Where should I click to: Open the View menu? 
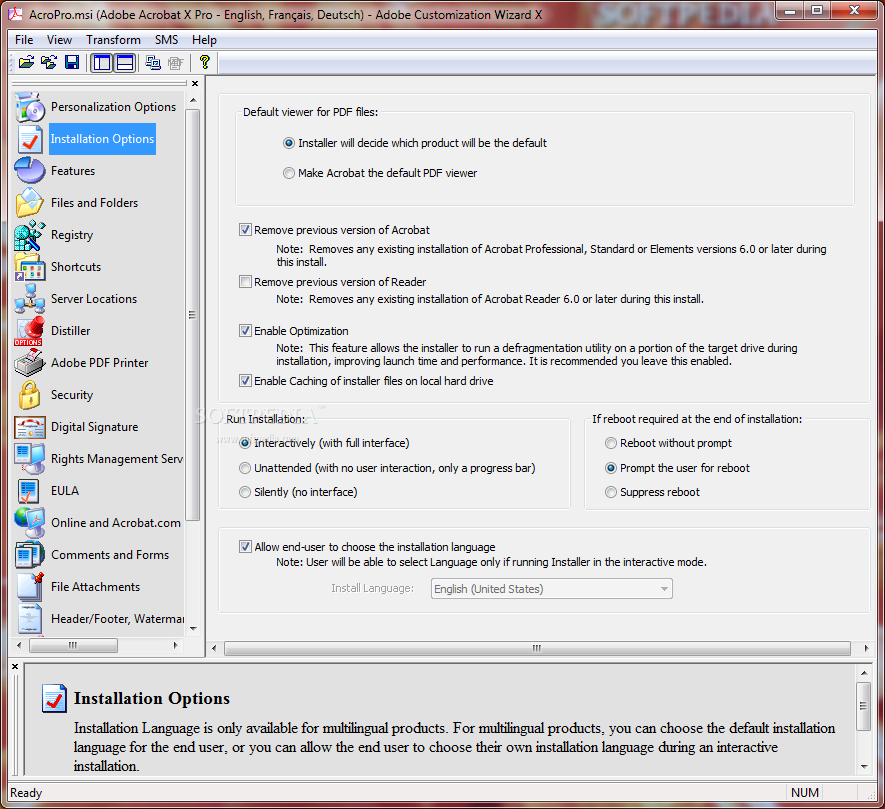[x=59, y=40]
